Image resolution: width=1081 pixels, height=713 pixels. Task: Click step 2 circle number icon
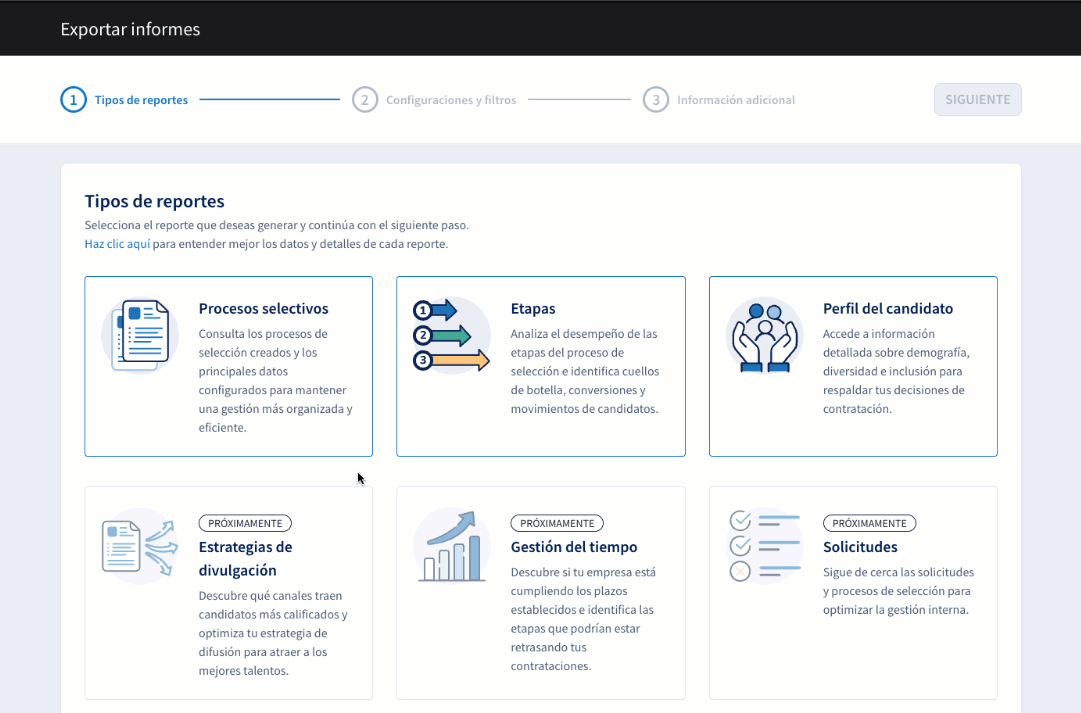pos(365,100)
